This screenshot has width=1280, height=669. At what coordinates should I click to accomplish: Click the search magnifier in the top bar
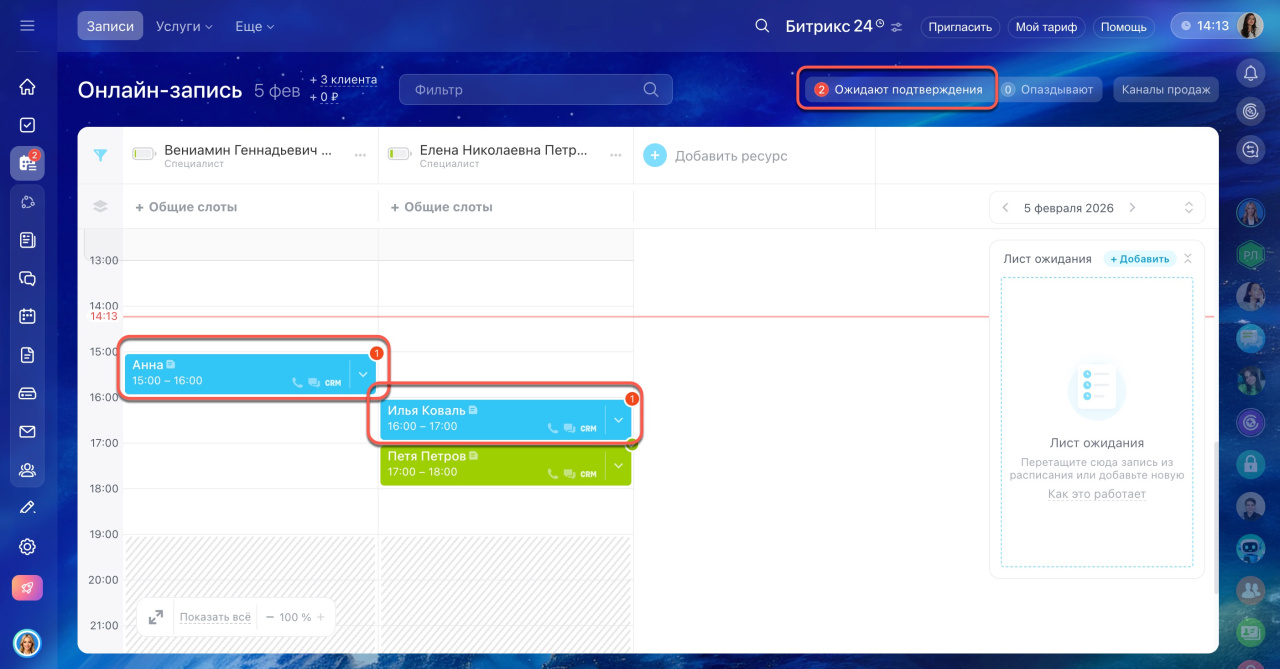point(762,26)
